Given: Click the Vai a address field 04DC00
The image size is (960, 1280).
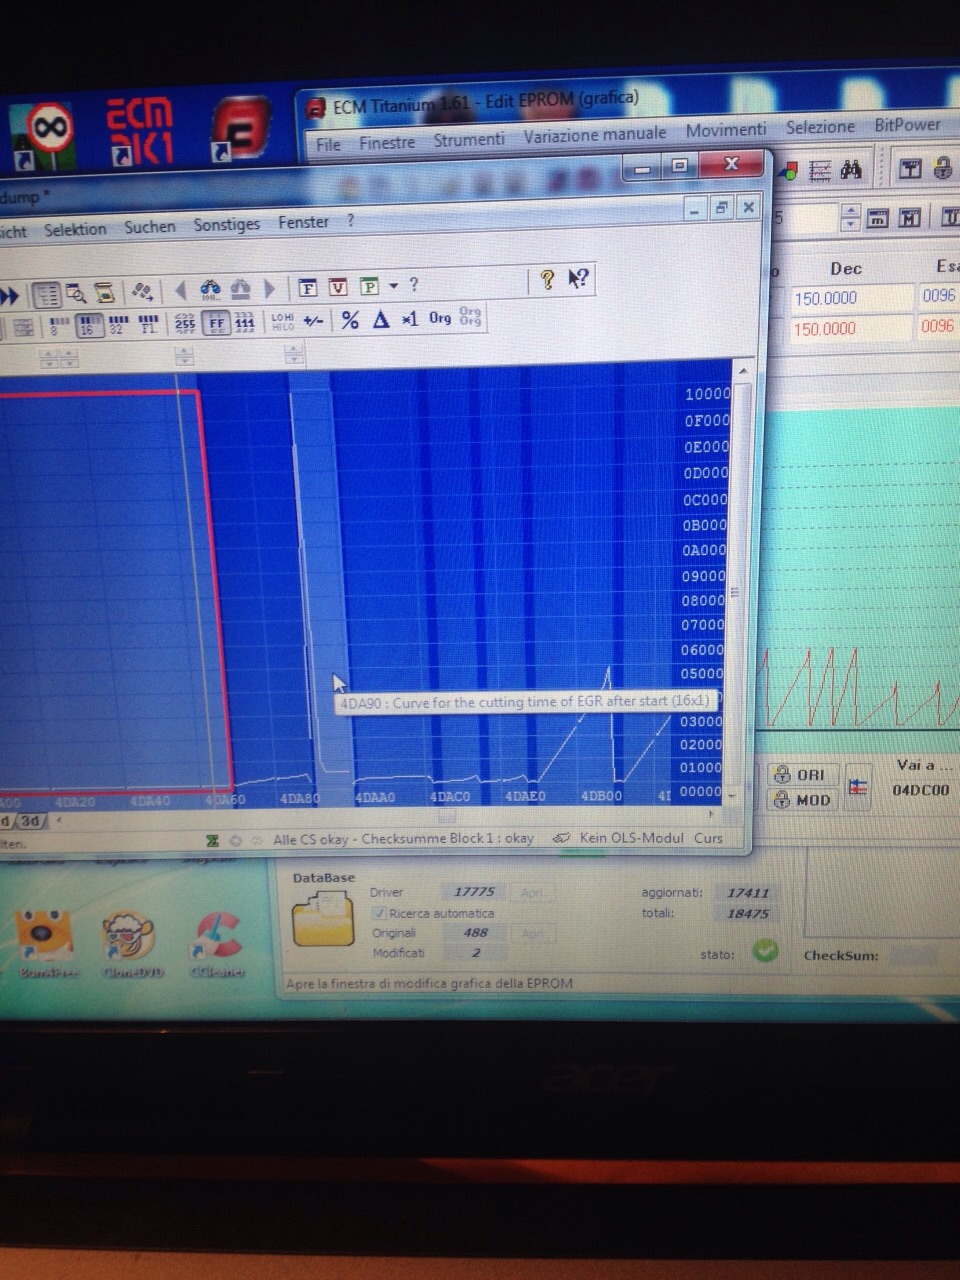Looking at the screenshot, I should (x=920, y=790).
